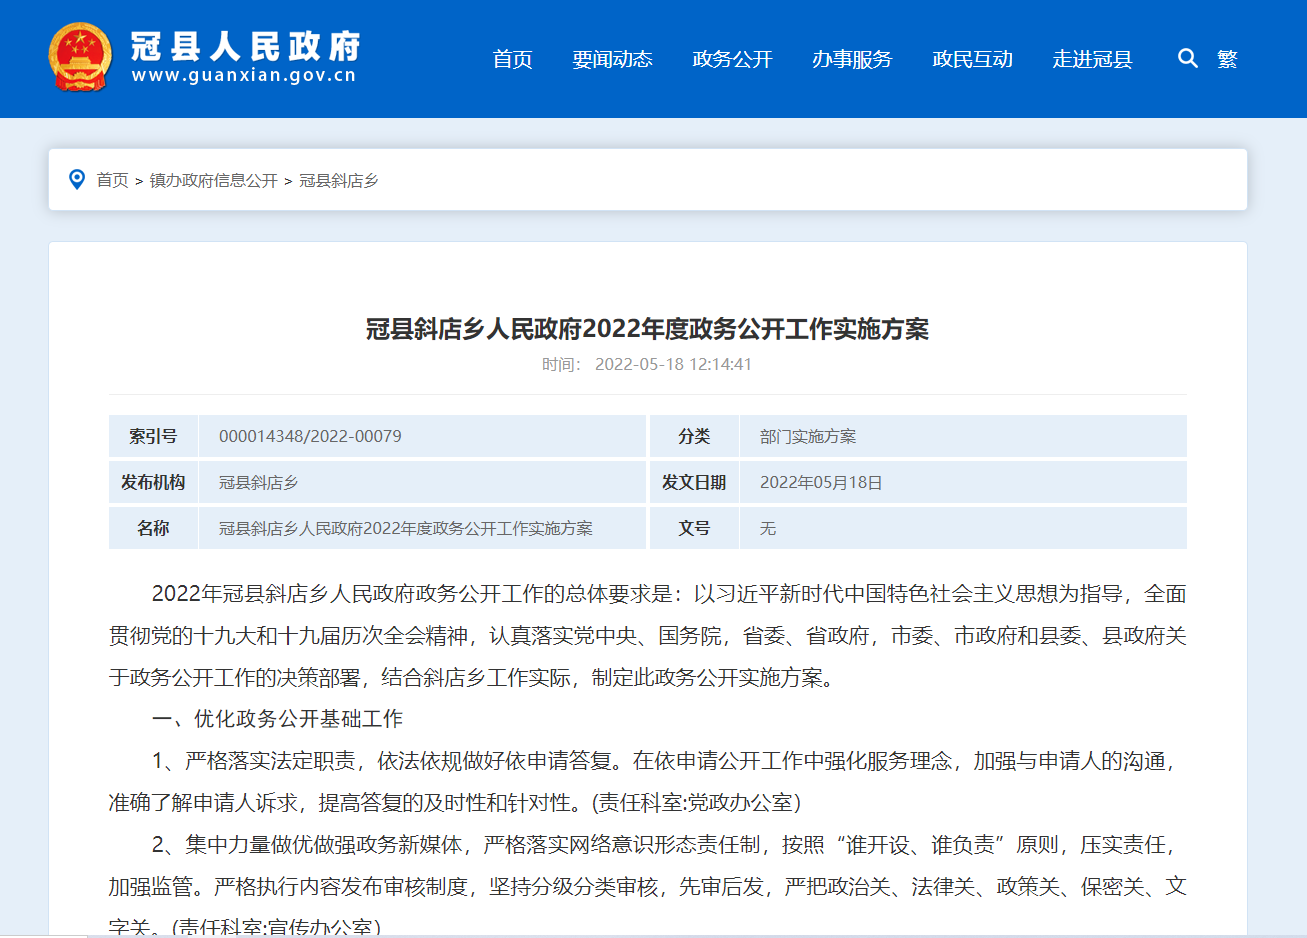Open 首页 in the top navigation

click(512, 59)
